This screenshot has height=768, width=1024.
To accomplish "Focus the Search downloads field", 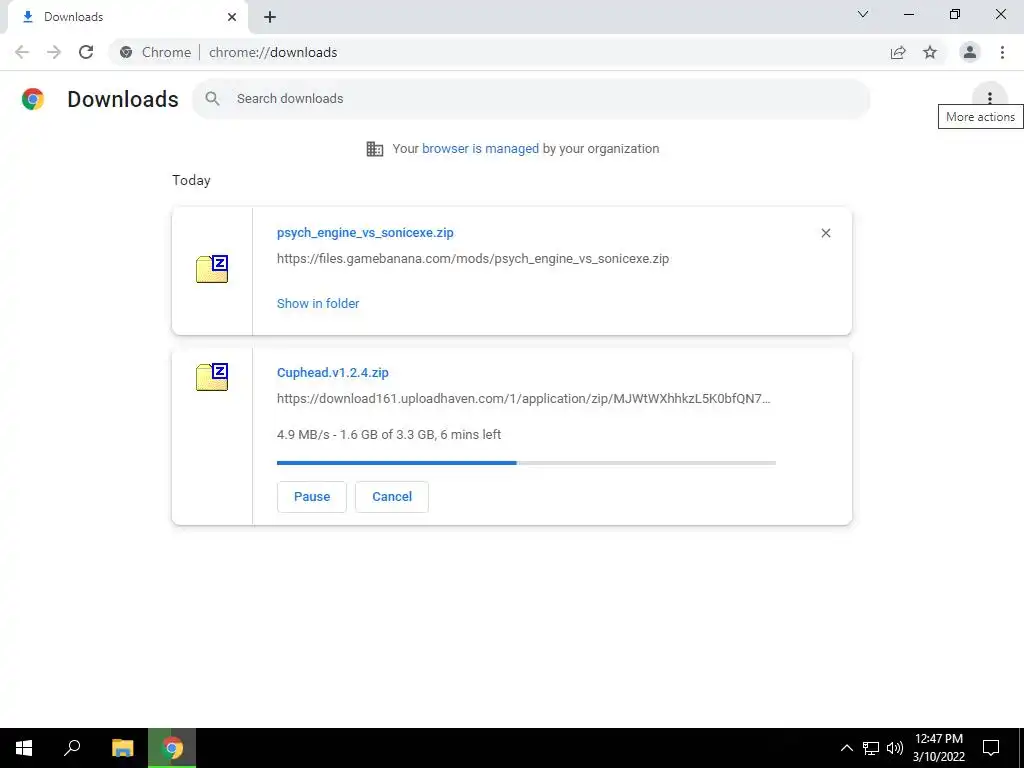I will point(531,99).
